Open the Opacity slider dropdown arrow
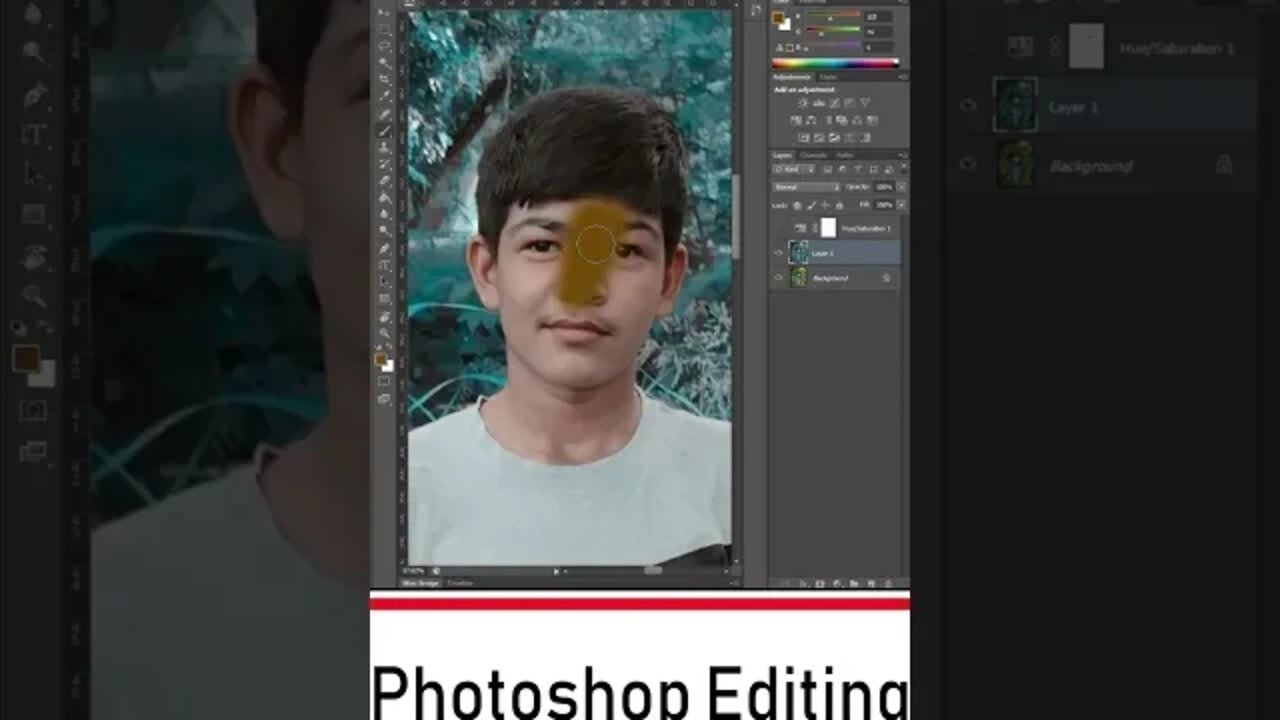 (901, 187)
